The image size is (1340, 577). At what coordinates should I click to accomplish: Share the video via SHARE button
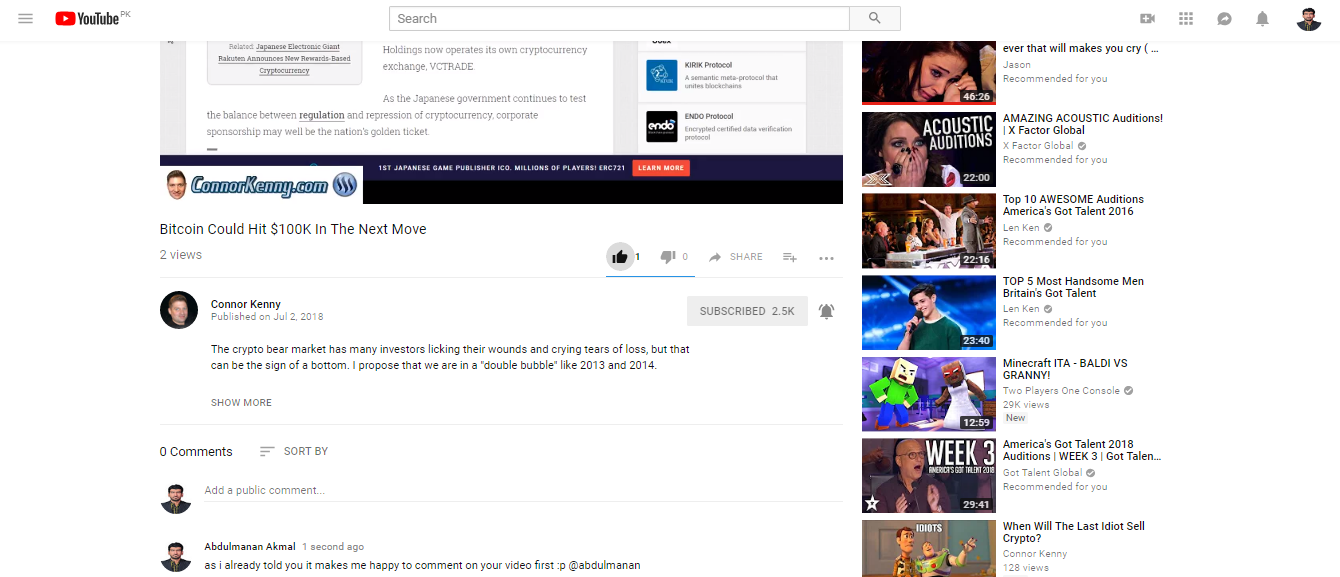736,257
